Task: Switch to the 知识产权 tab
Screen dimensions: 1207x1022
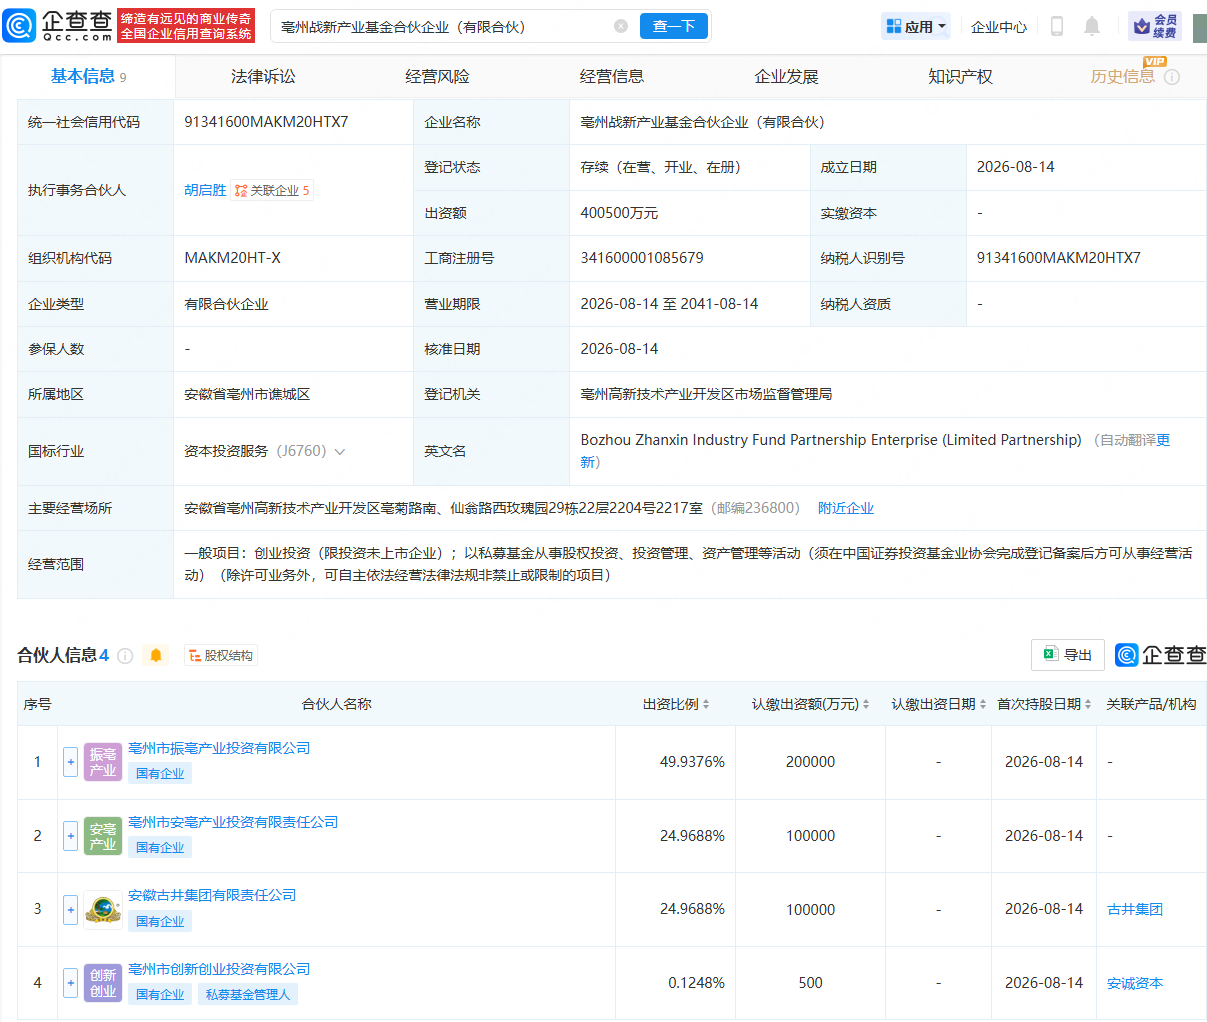Action: 960,76
